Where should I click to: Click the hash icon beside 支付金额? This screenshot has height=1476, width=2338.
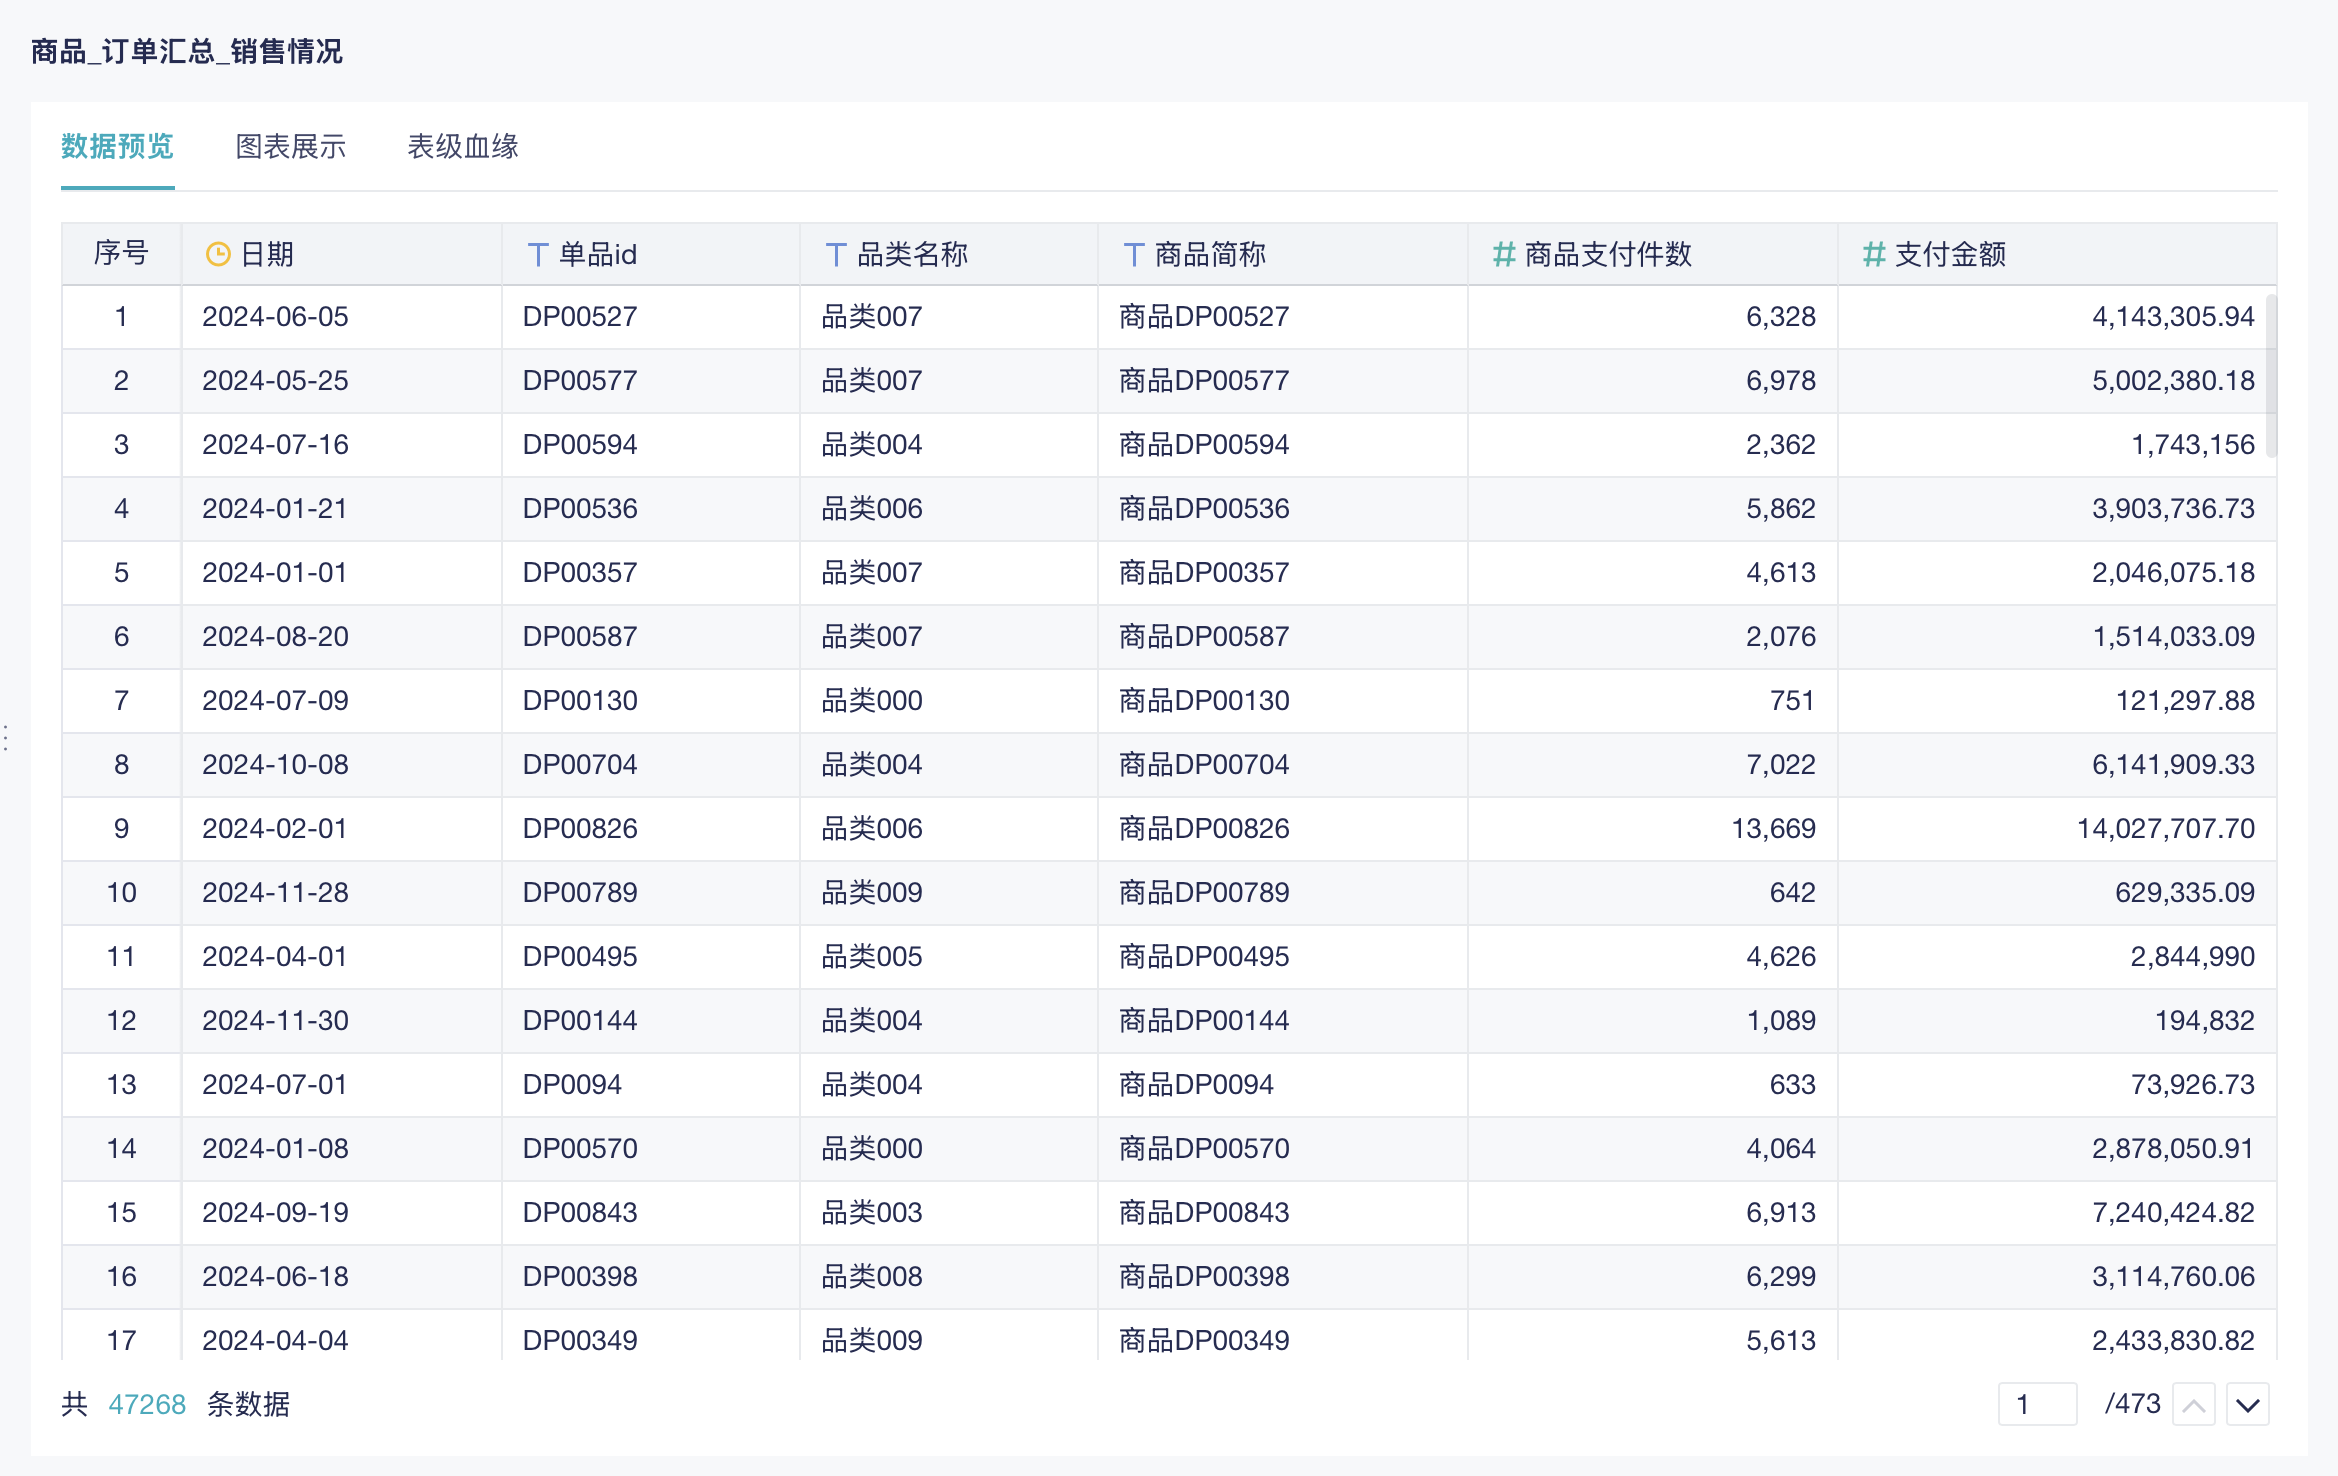[x=1873, y=254]
